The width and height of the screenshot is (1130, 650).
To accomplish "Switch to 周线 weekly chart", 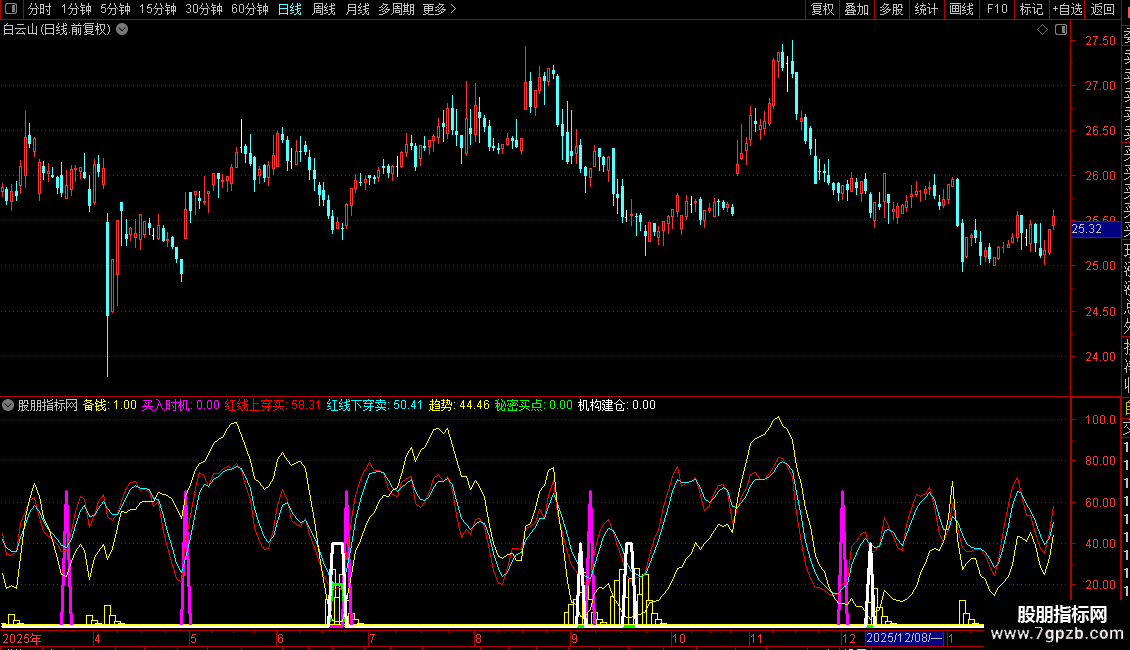I will [x=324, y=9].
